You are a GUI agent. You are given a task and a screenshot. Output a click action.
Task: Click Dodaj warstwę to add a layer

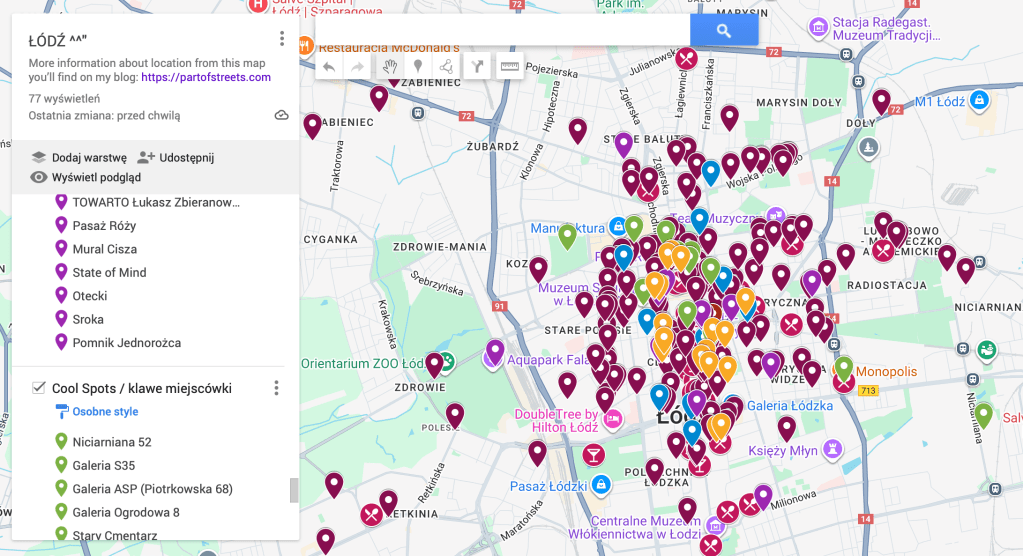tap(79, 157)
